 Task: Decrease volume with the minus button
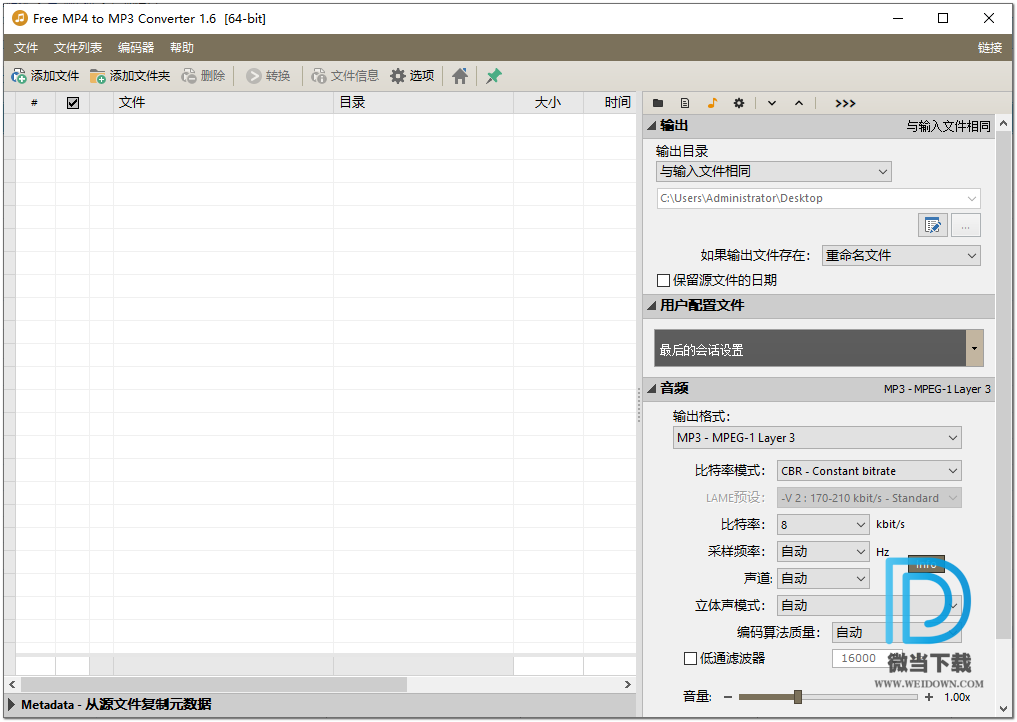tap(728, 697)
